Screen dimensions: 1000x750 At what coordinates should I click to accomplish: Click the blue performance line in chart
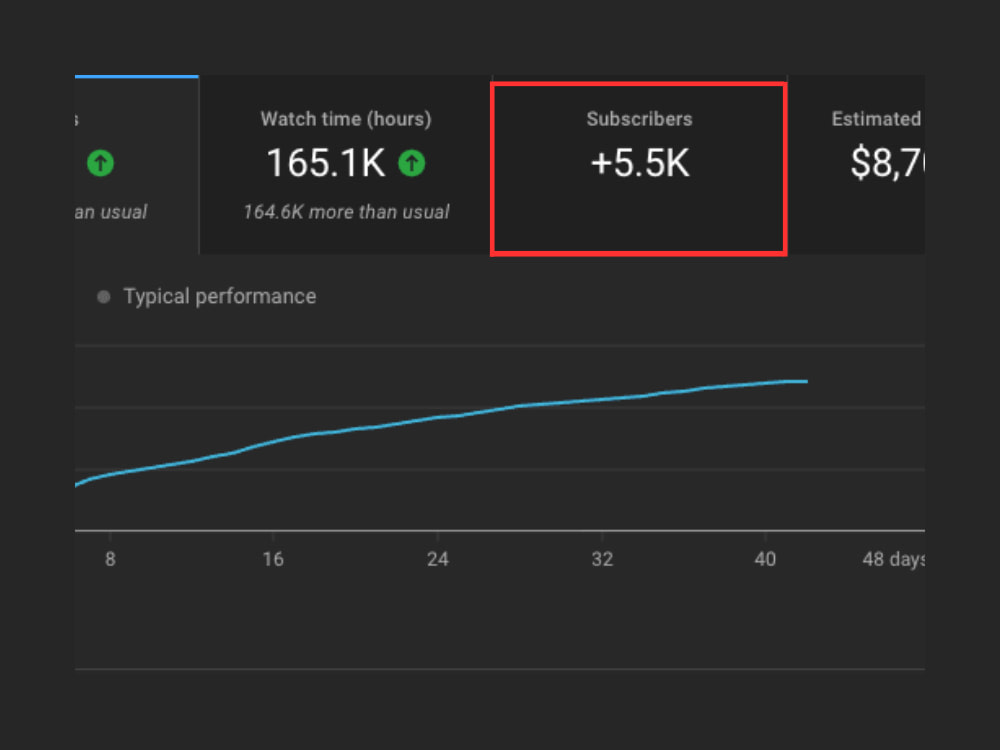[440, 418]
